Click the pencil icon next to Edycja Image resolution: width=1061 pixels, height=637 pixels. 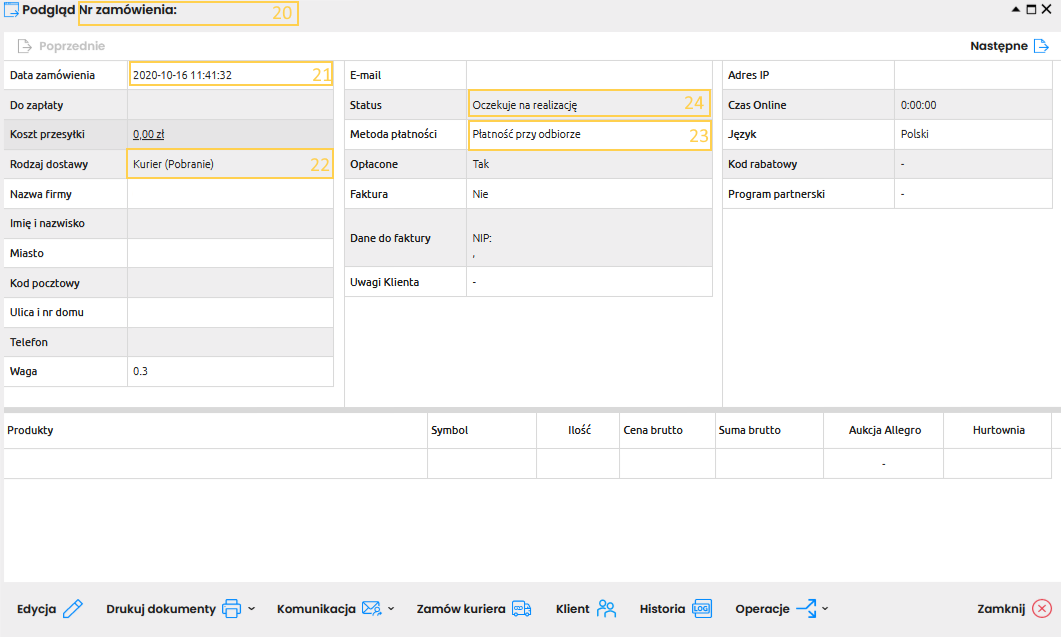[73, 609]
